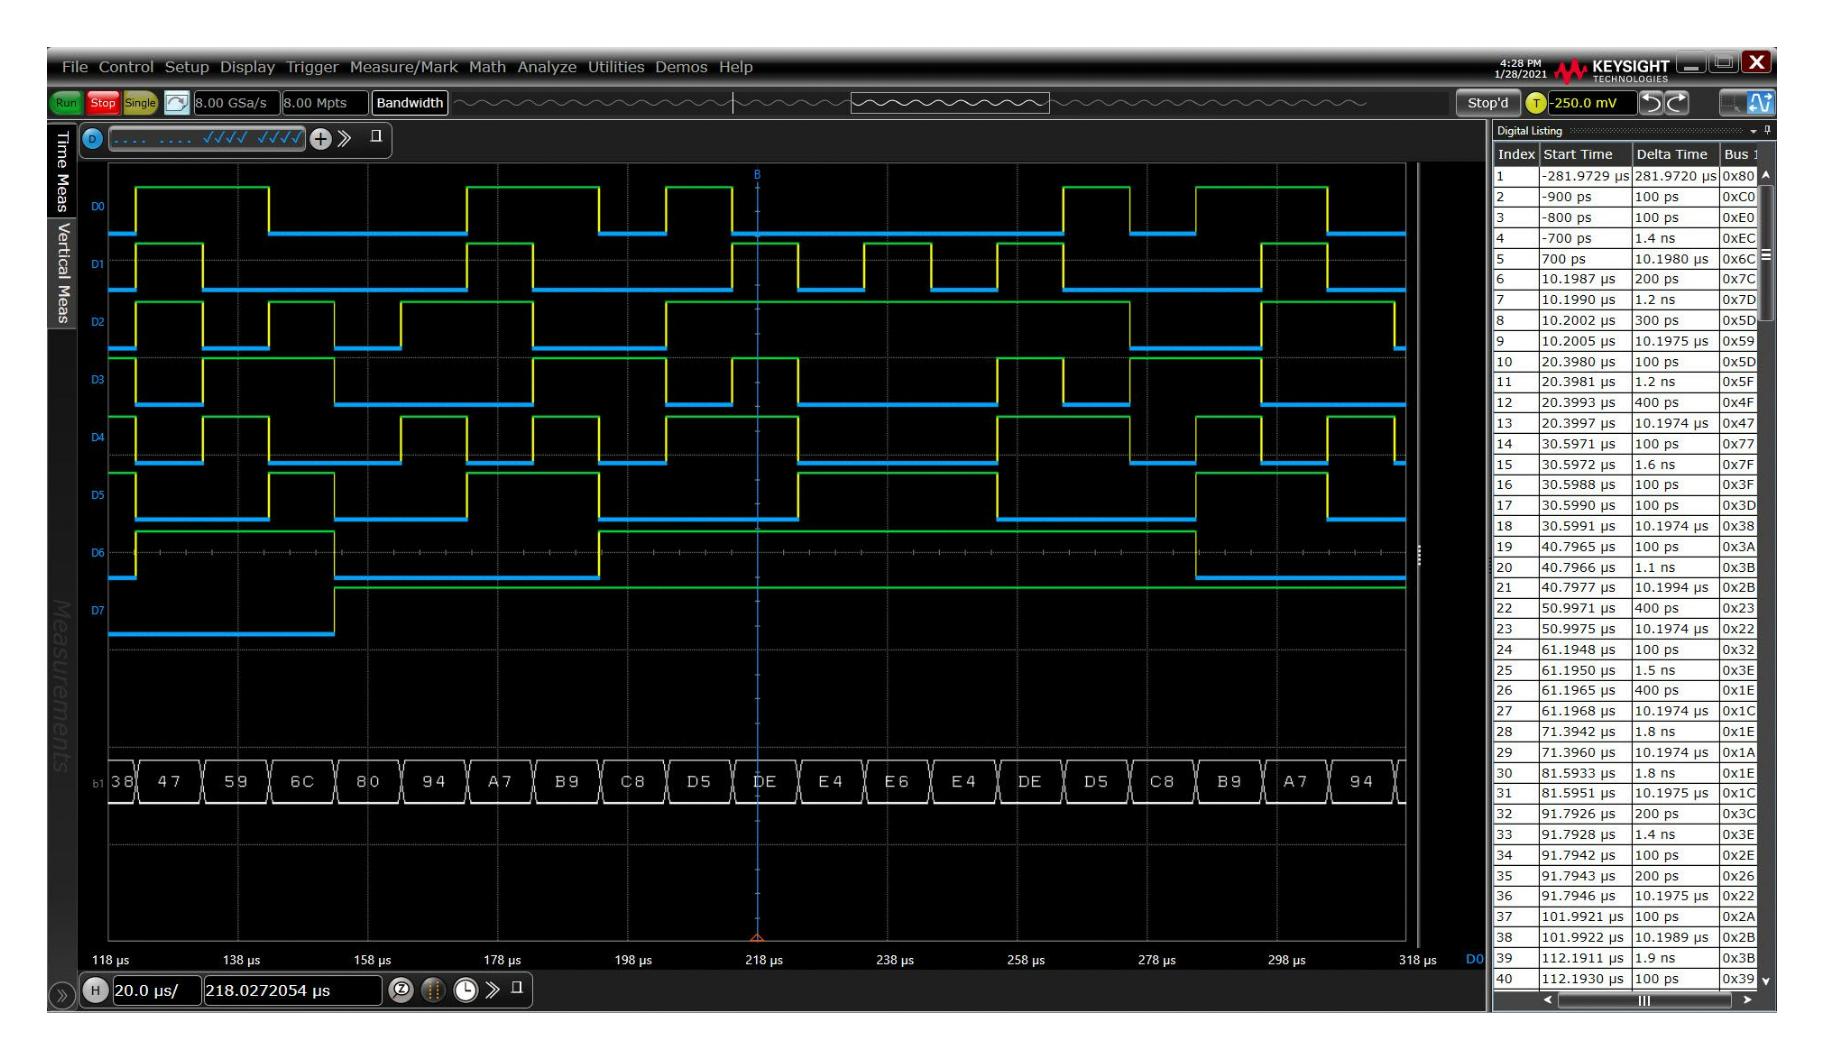Viewport: 1824px width, 1060px height.
Task: Pin the Digital Listing panel
Action: click(1766, 131)
